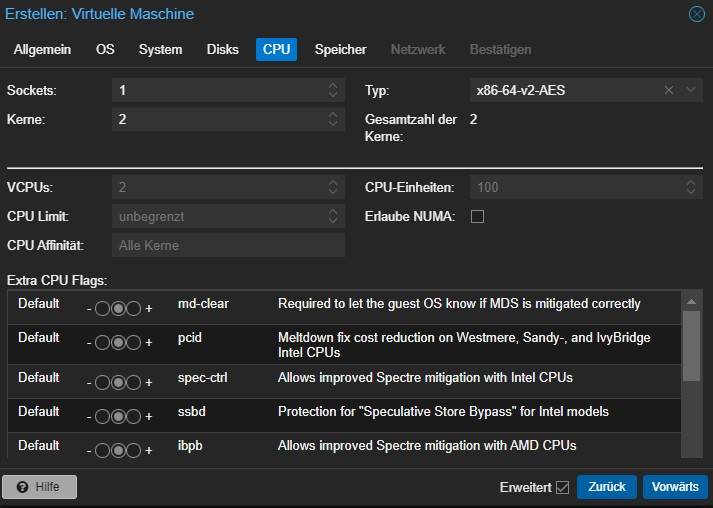Click Vorwärts to continue
Viewport: 713px width, 508px height.
[x=674, y=487]
